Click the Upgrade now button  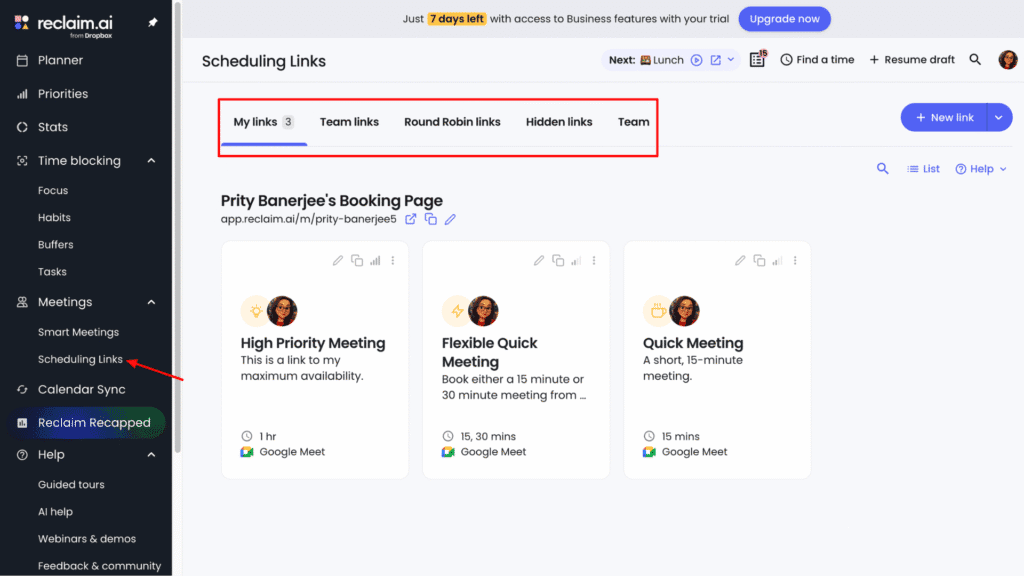pyautogui.click(x=784, y=18)
